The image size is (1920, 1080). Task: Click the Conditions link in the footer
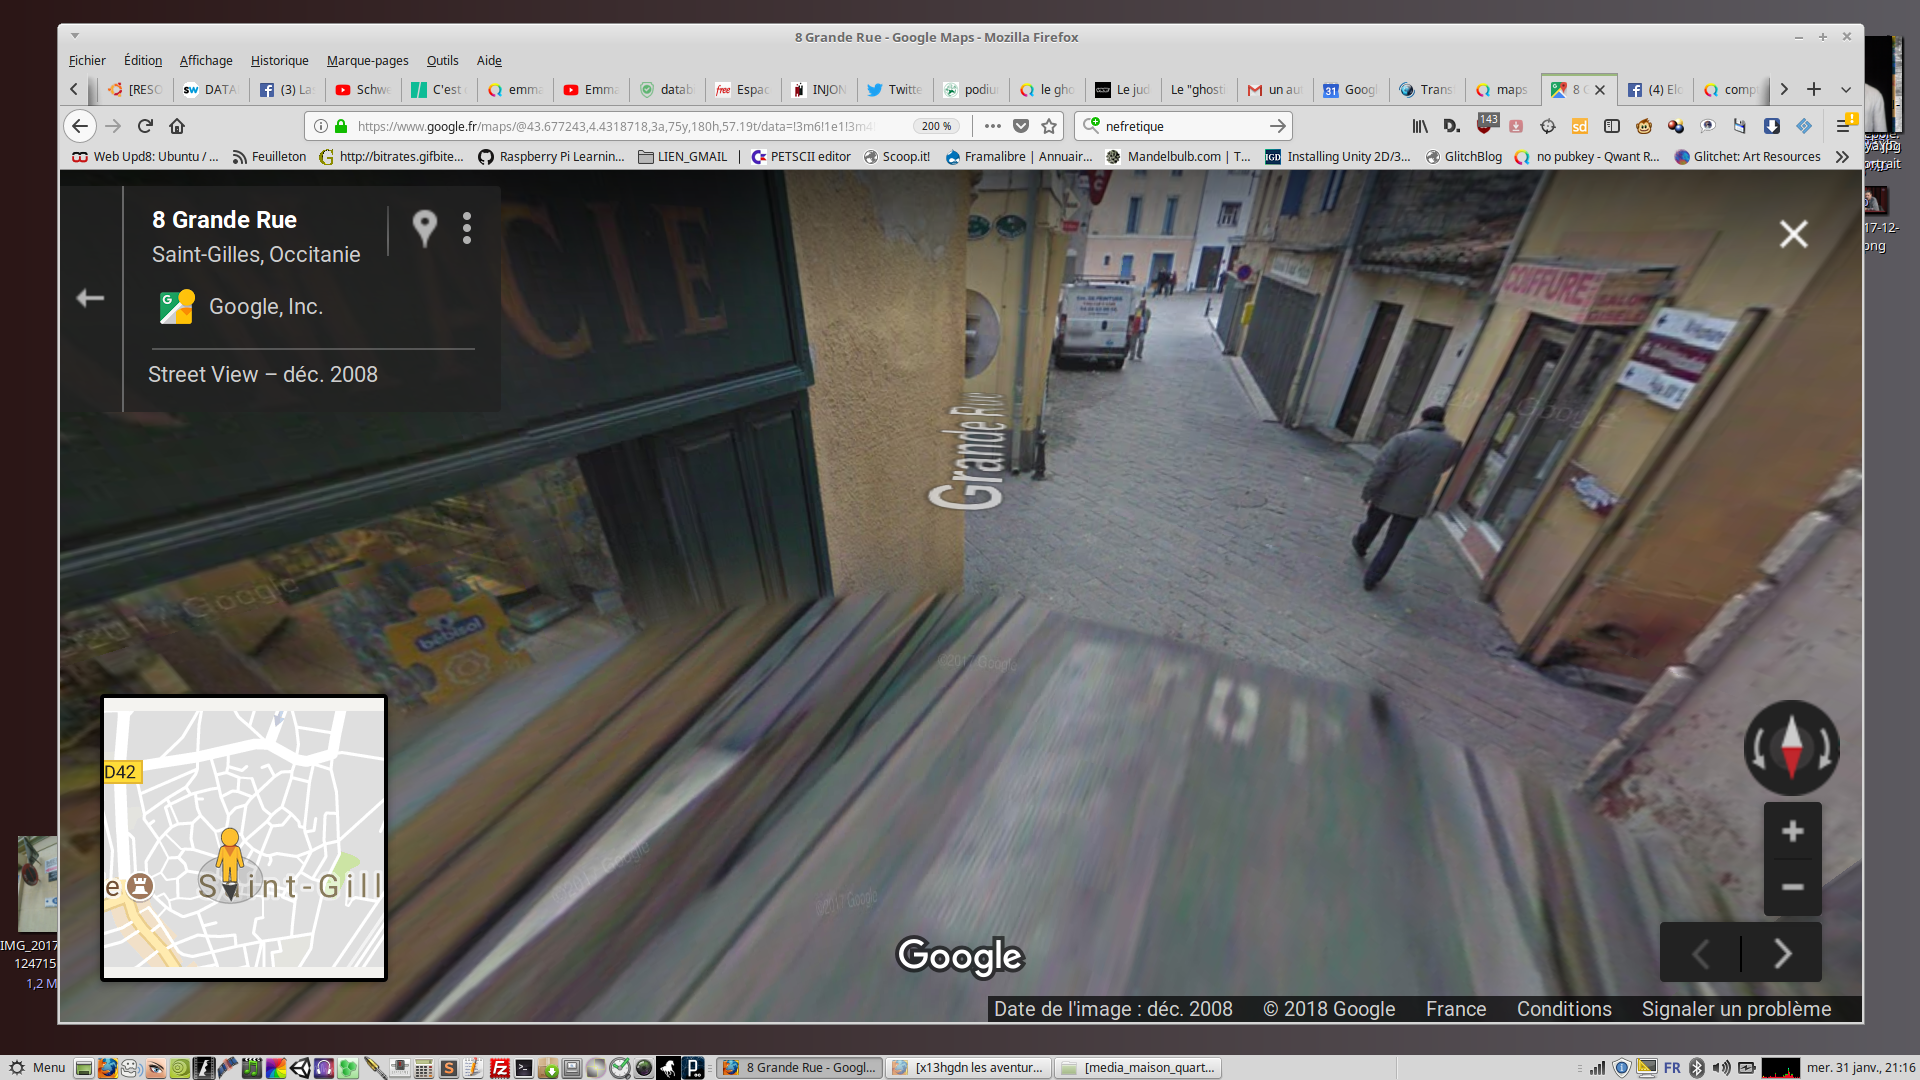click(x=1564, y=1009)
